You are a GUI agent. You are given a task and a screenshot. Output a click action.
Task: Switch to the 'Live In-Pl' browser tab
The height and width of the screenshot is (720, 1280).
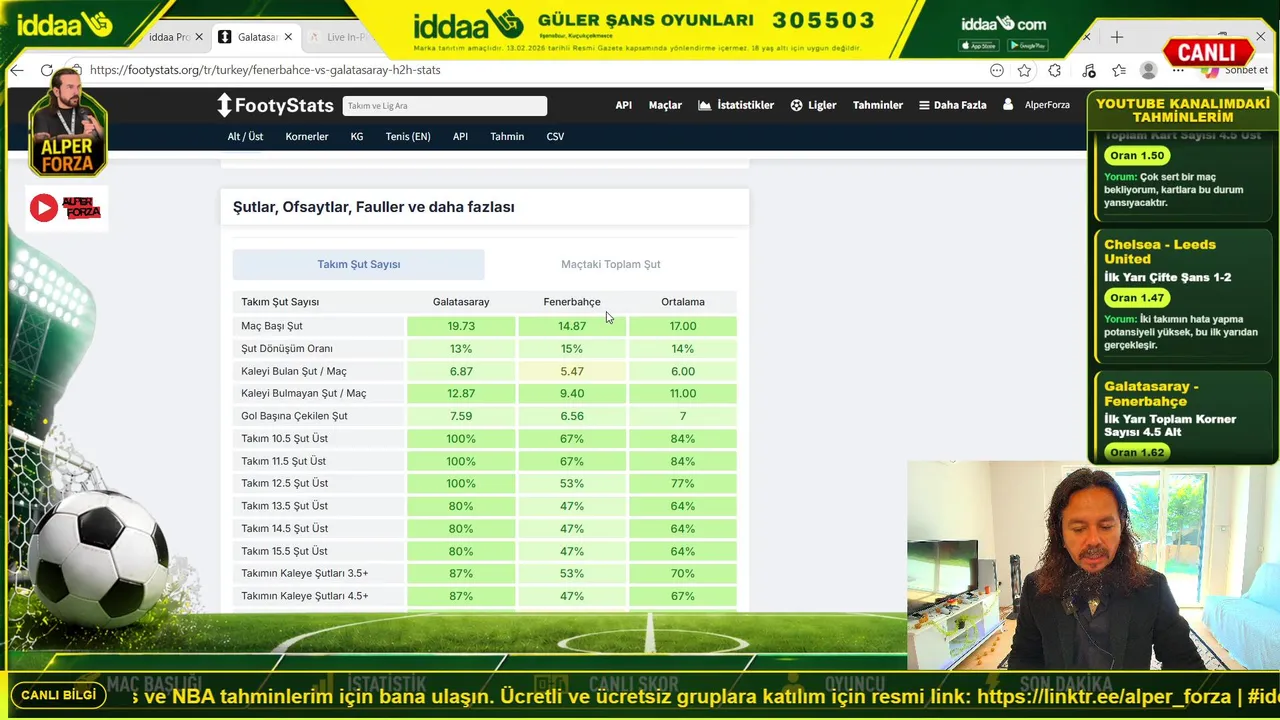pyautogui.click(x=339, y=37)
